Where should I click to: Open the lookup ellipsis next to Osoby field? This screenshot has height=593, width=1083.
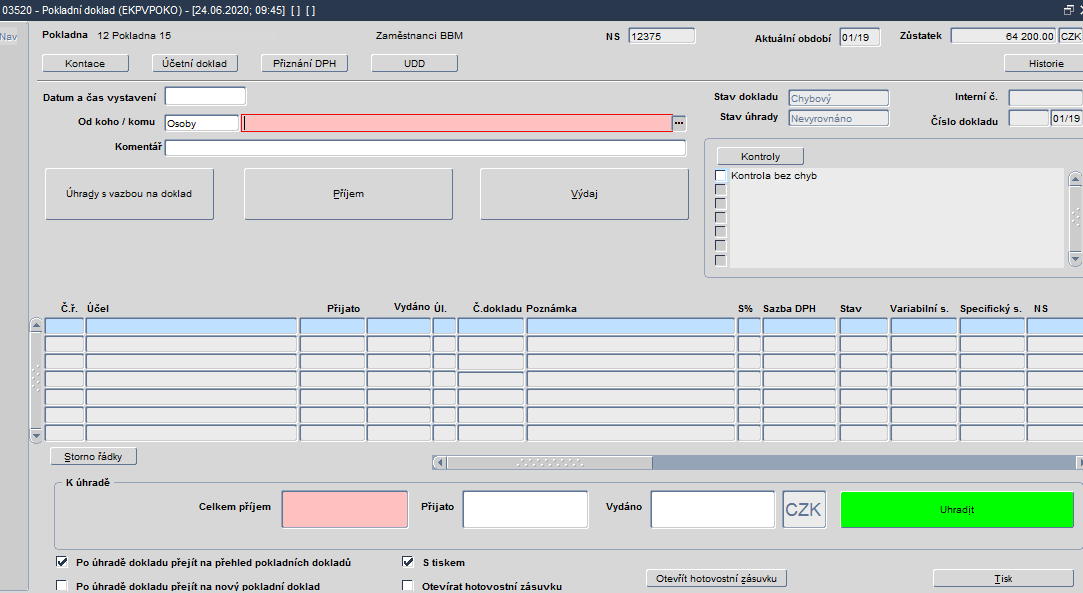(679, 123)
